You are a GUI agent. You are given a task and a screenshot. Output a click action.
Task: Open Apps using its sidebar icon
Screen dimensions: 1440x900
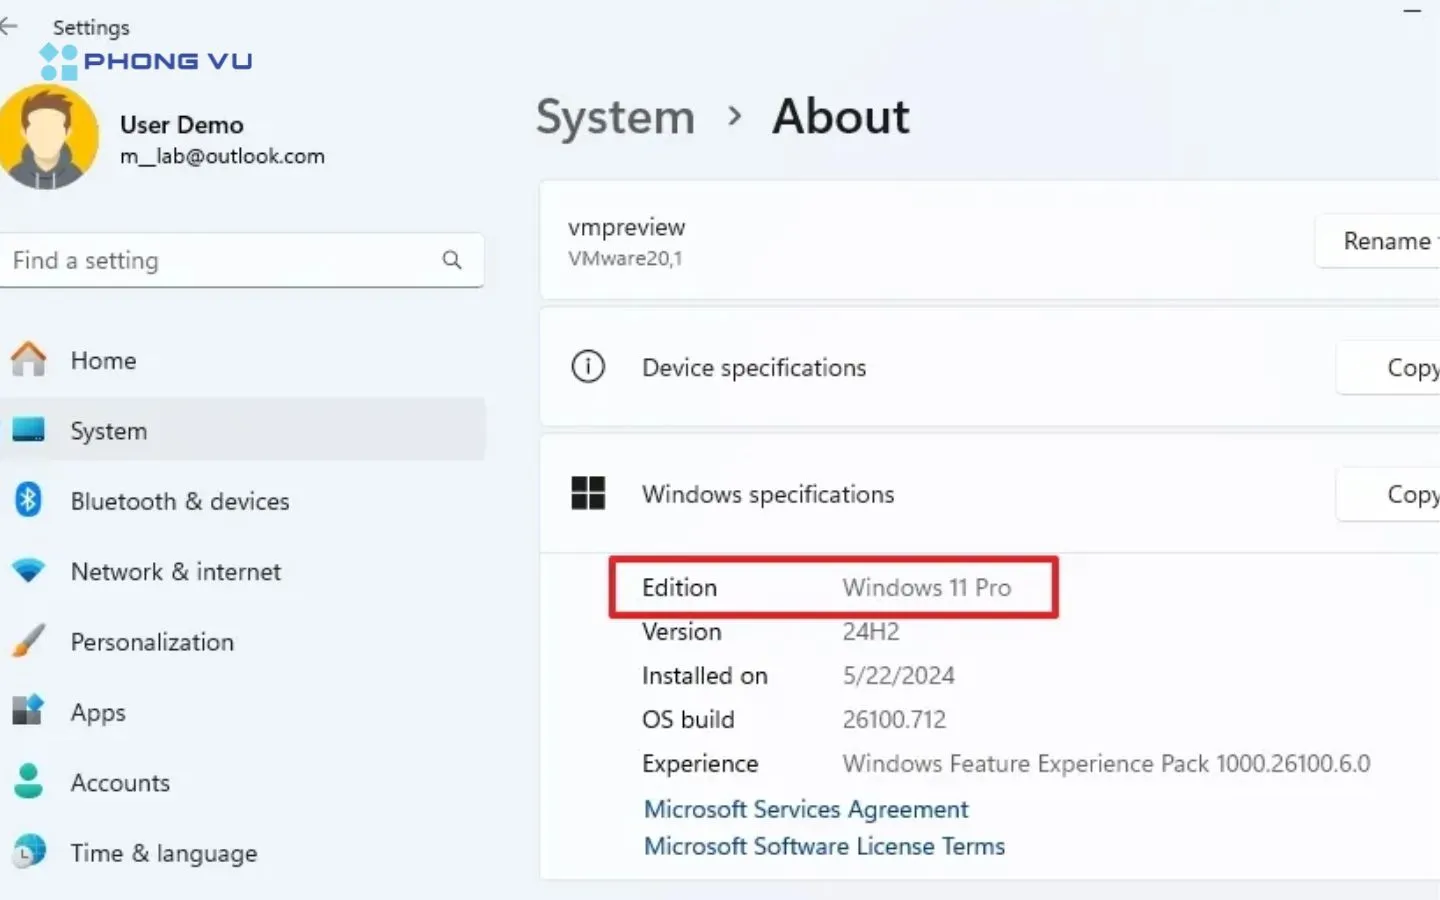29,712
